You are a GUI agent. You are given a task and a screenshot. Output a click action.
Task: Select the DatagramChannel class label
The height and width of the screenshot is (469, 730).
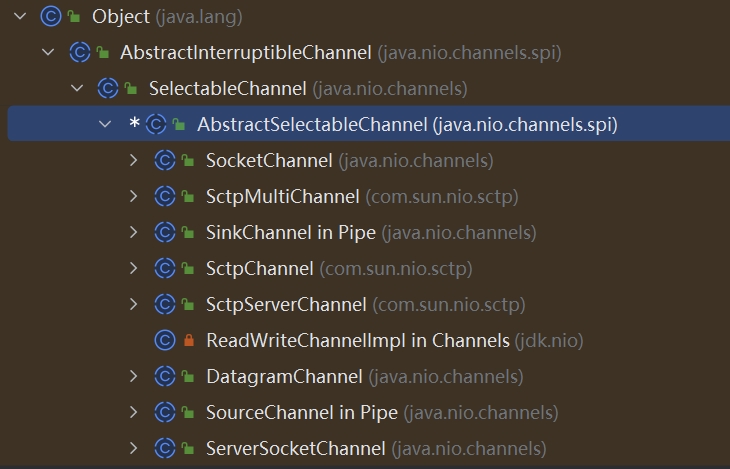click(x=284, y=377)
